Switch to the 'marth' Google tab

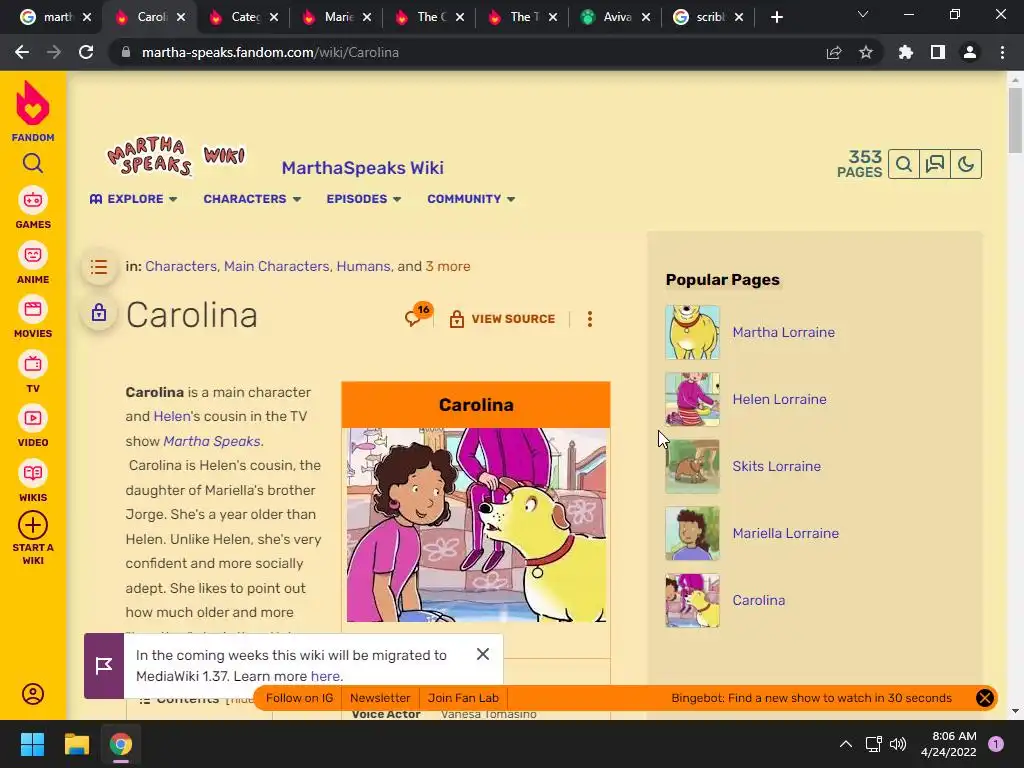click(56, 17)
